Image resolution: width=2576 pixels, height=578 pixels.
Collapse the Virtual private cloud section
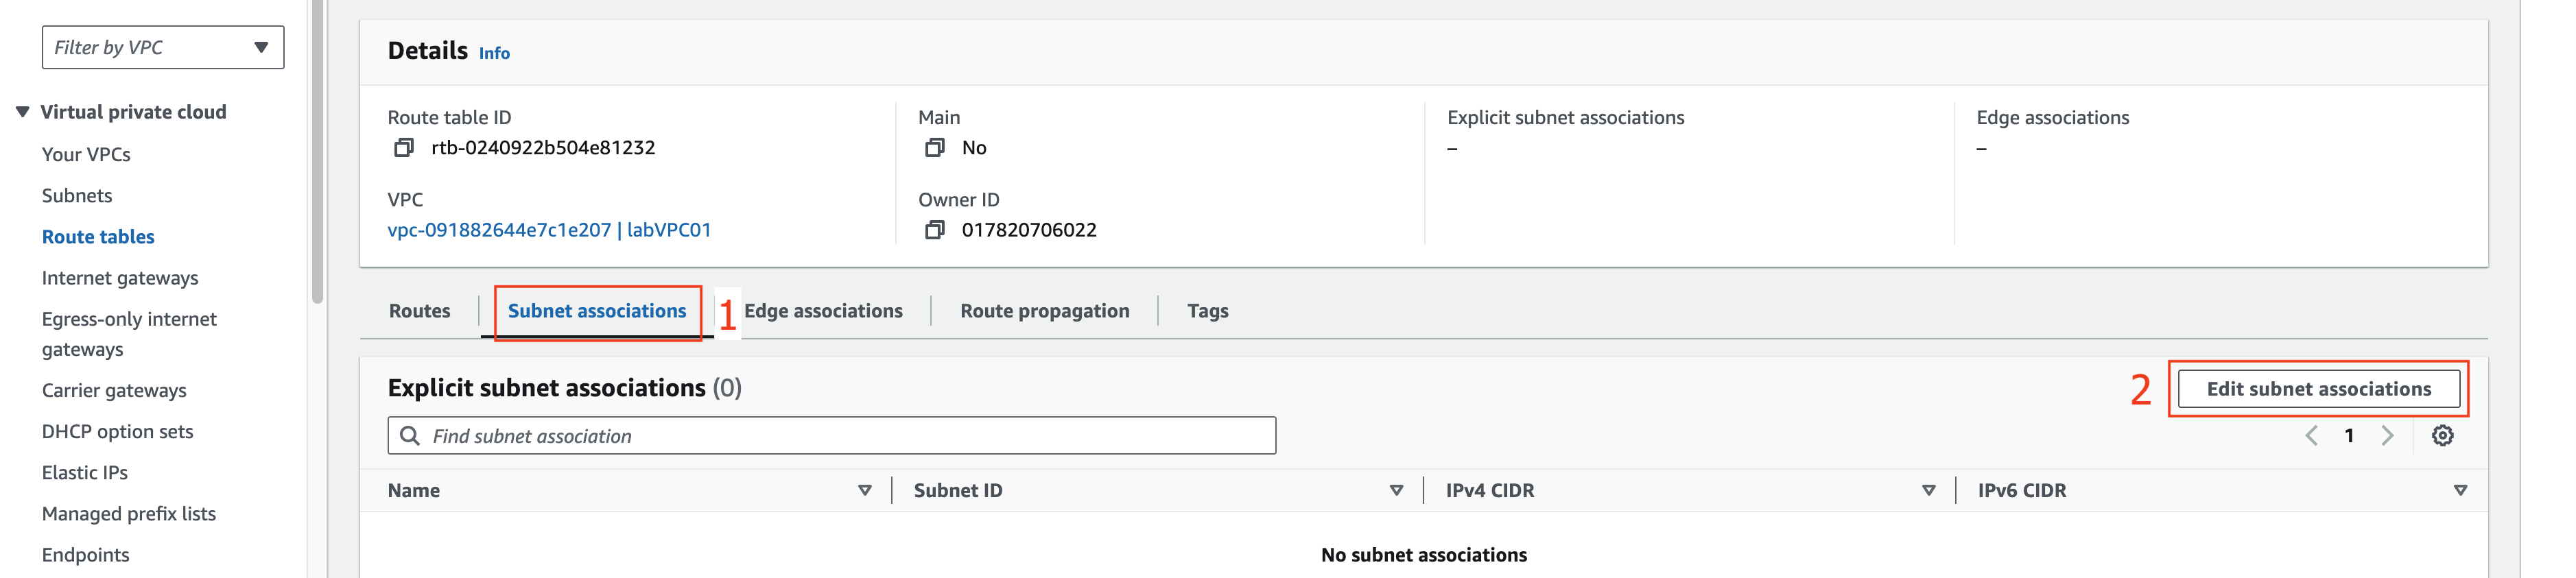(x=22, y=112)
